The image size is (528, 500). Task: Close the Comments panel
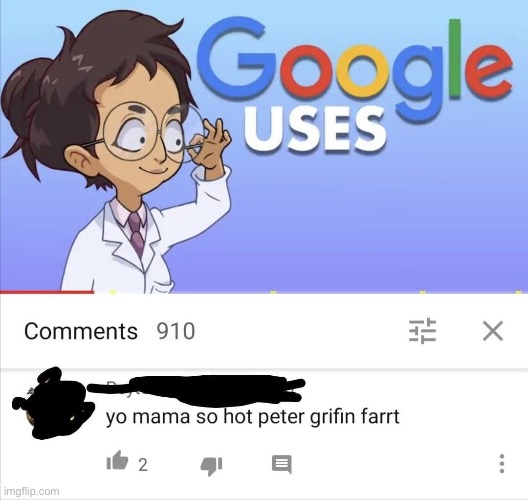493,331
